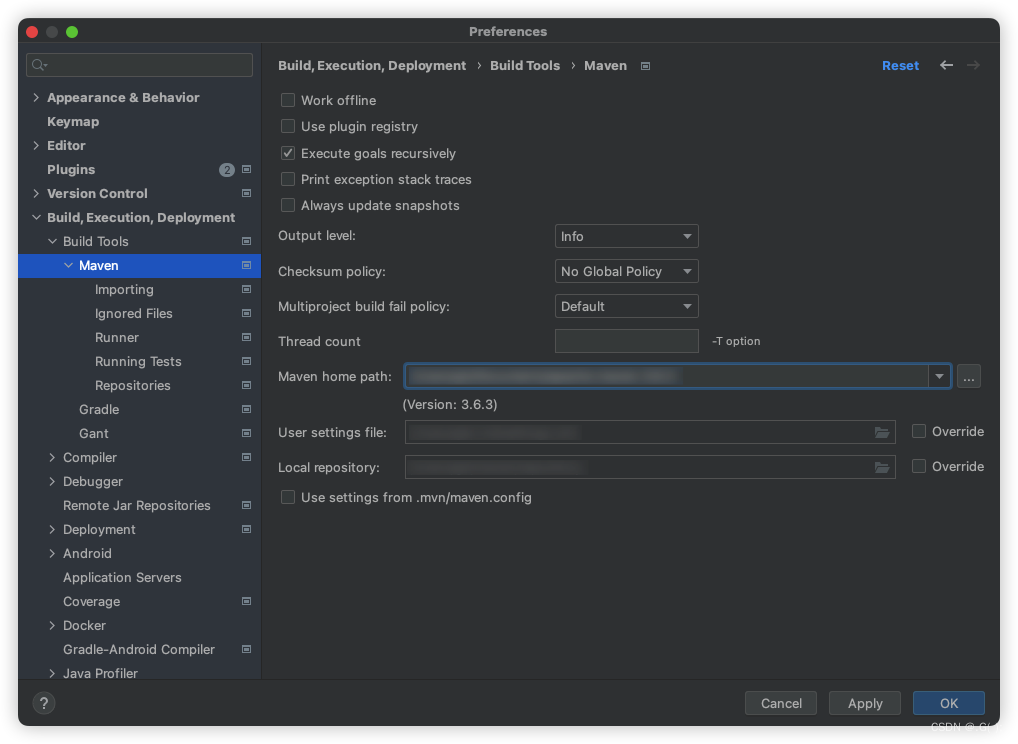Expand the Editor section
Viewport: 1018px width, 744px height.
pyautogui.click(x=36, y=145)
